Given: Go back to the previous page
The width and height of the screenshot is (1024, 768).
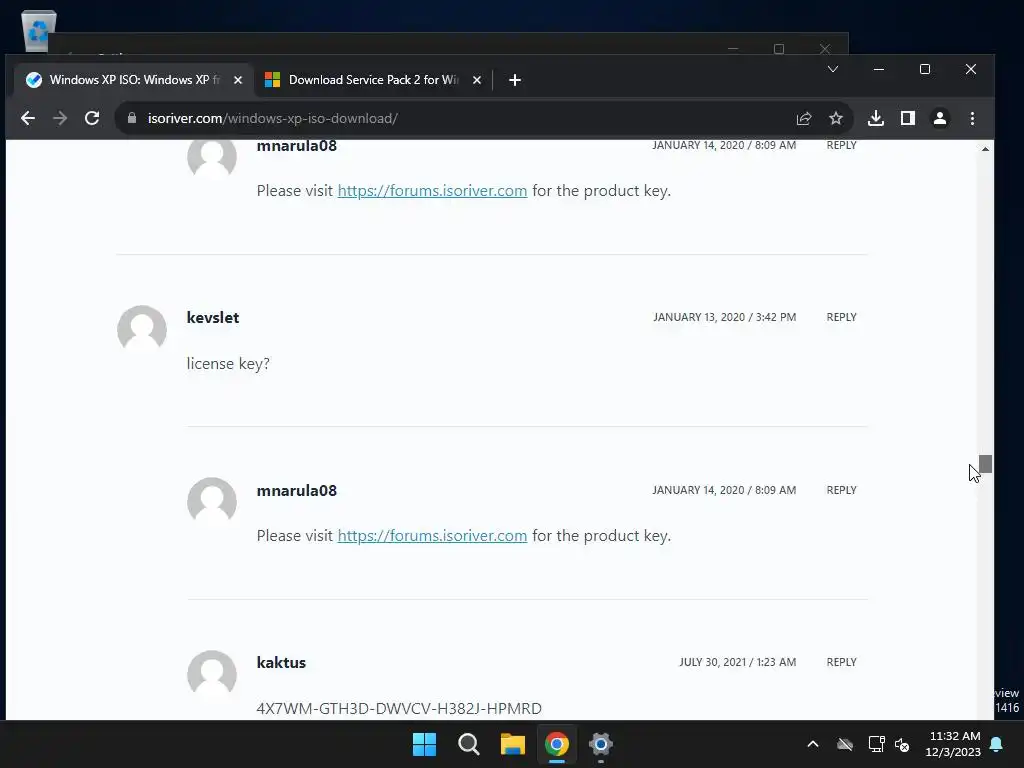Looking at the screenshot, I should coord(27,118).
